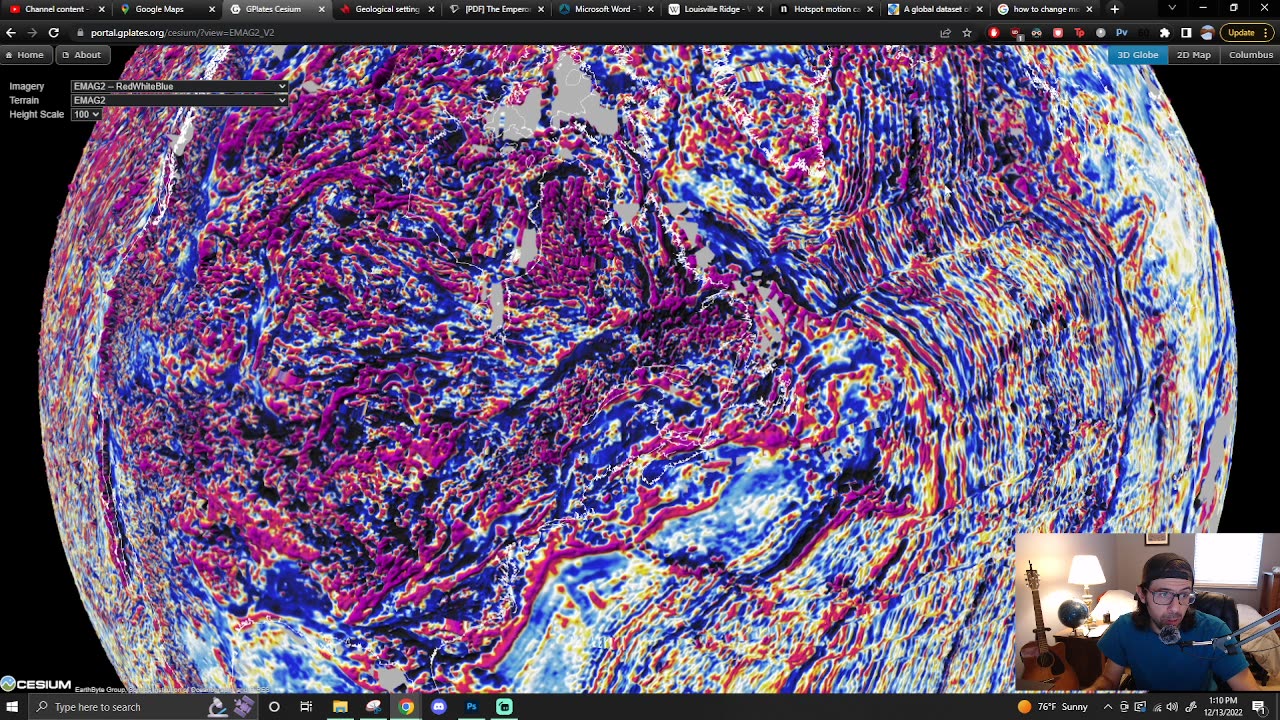Viewport: 1280px width, 720px height.
Task: Open the 76°F Sunny weather widget
Action: coord(1053,707)
